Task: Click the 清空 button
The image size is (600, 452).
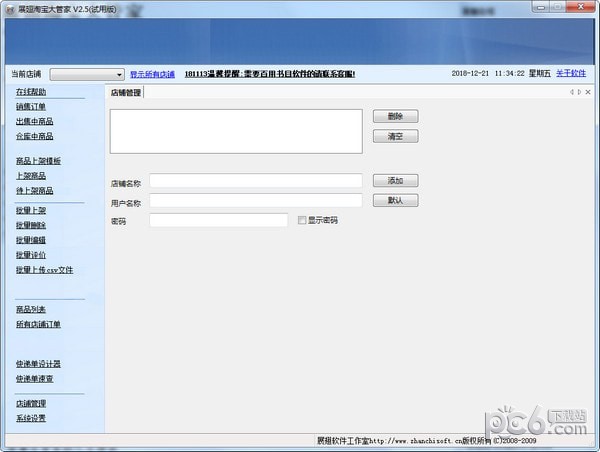Action: tap(396, 136)
